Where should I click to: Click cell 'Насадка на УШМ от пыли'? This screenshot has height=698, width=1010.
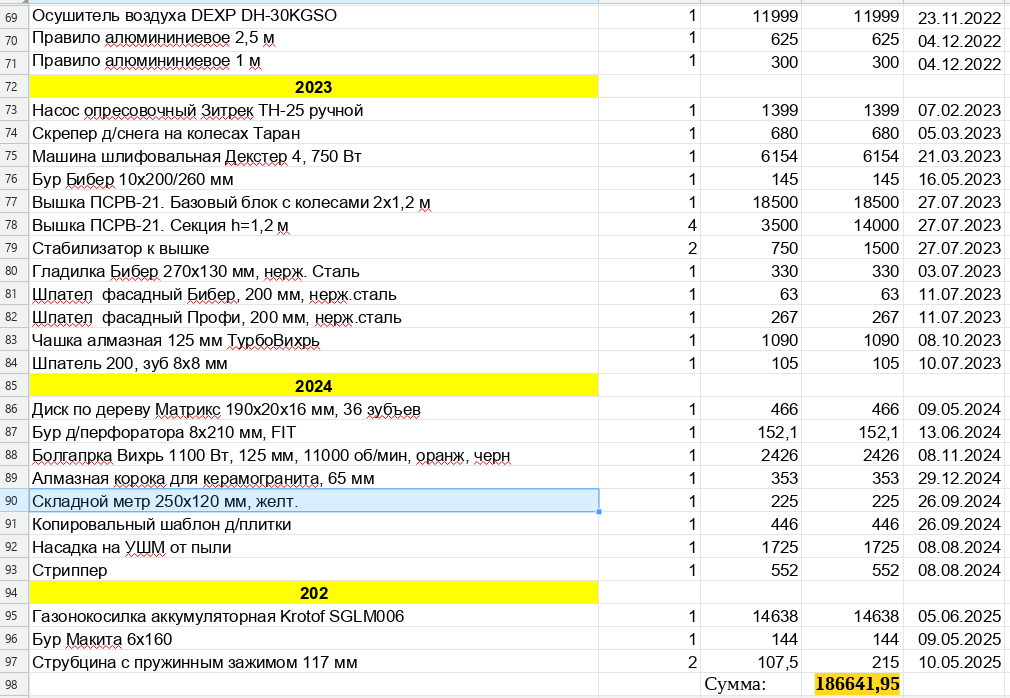point(314,547)
